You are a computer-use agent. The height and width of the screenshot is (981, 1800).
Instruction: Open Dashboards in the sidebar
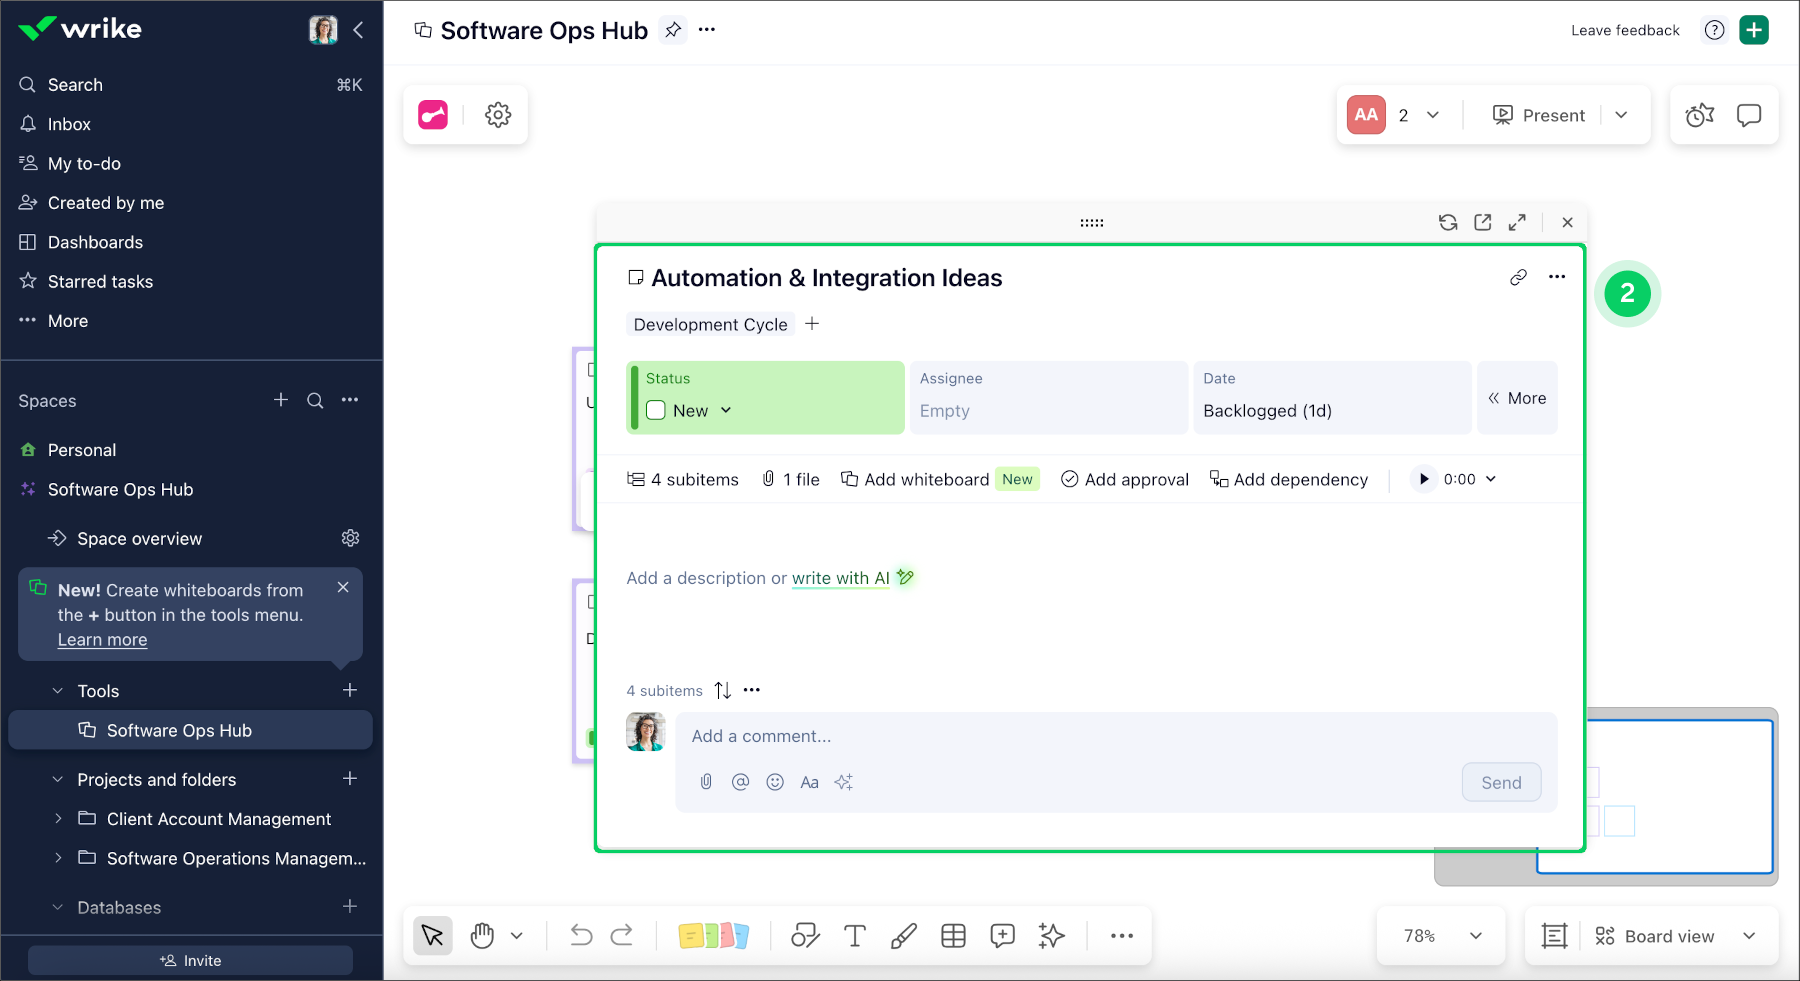pos(95,242)
